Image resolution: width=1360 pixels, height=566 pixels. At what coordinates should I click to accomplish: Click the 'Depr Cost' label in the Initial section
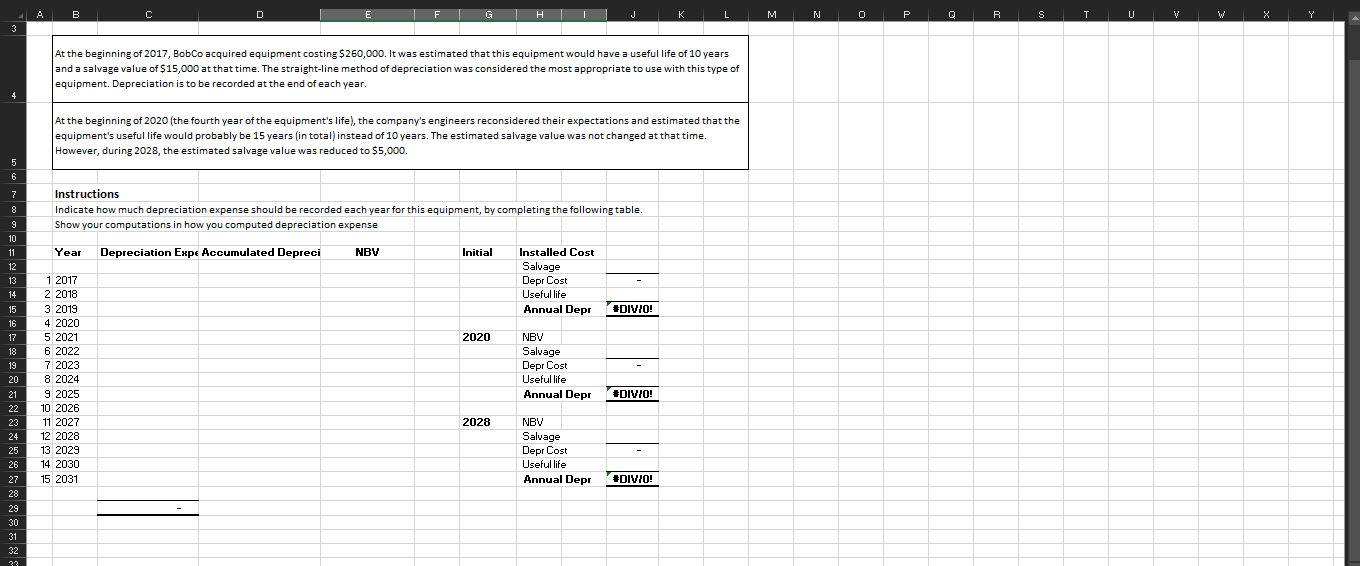(x=545, y=280)
